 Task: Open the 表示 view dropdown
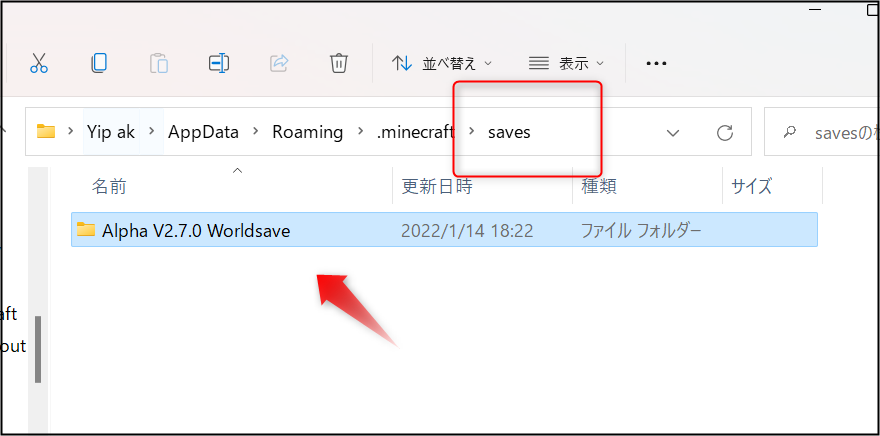[567, 63]
